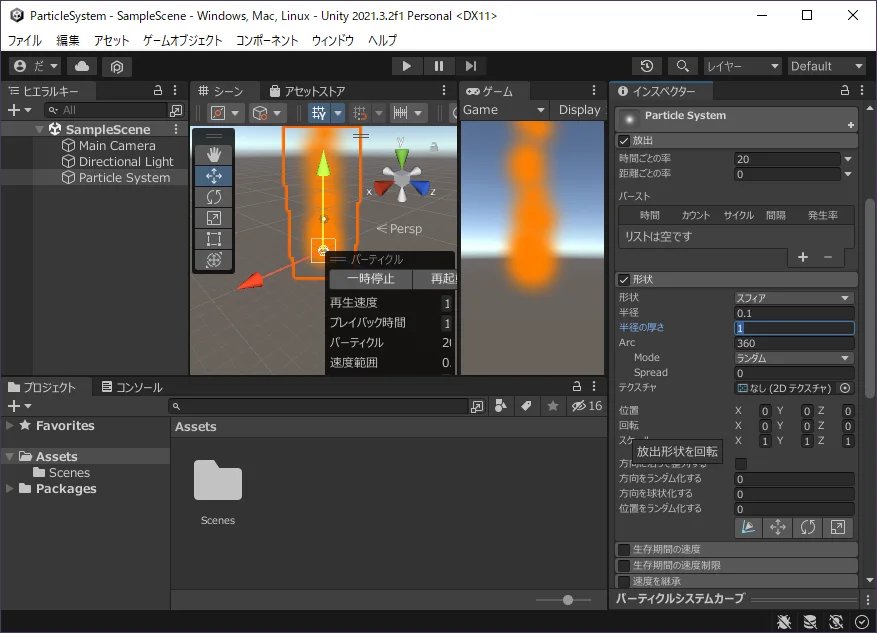Open the コンポーネント menu

click(267, 40)
